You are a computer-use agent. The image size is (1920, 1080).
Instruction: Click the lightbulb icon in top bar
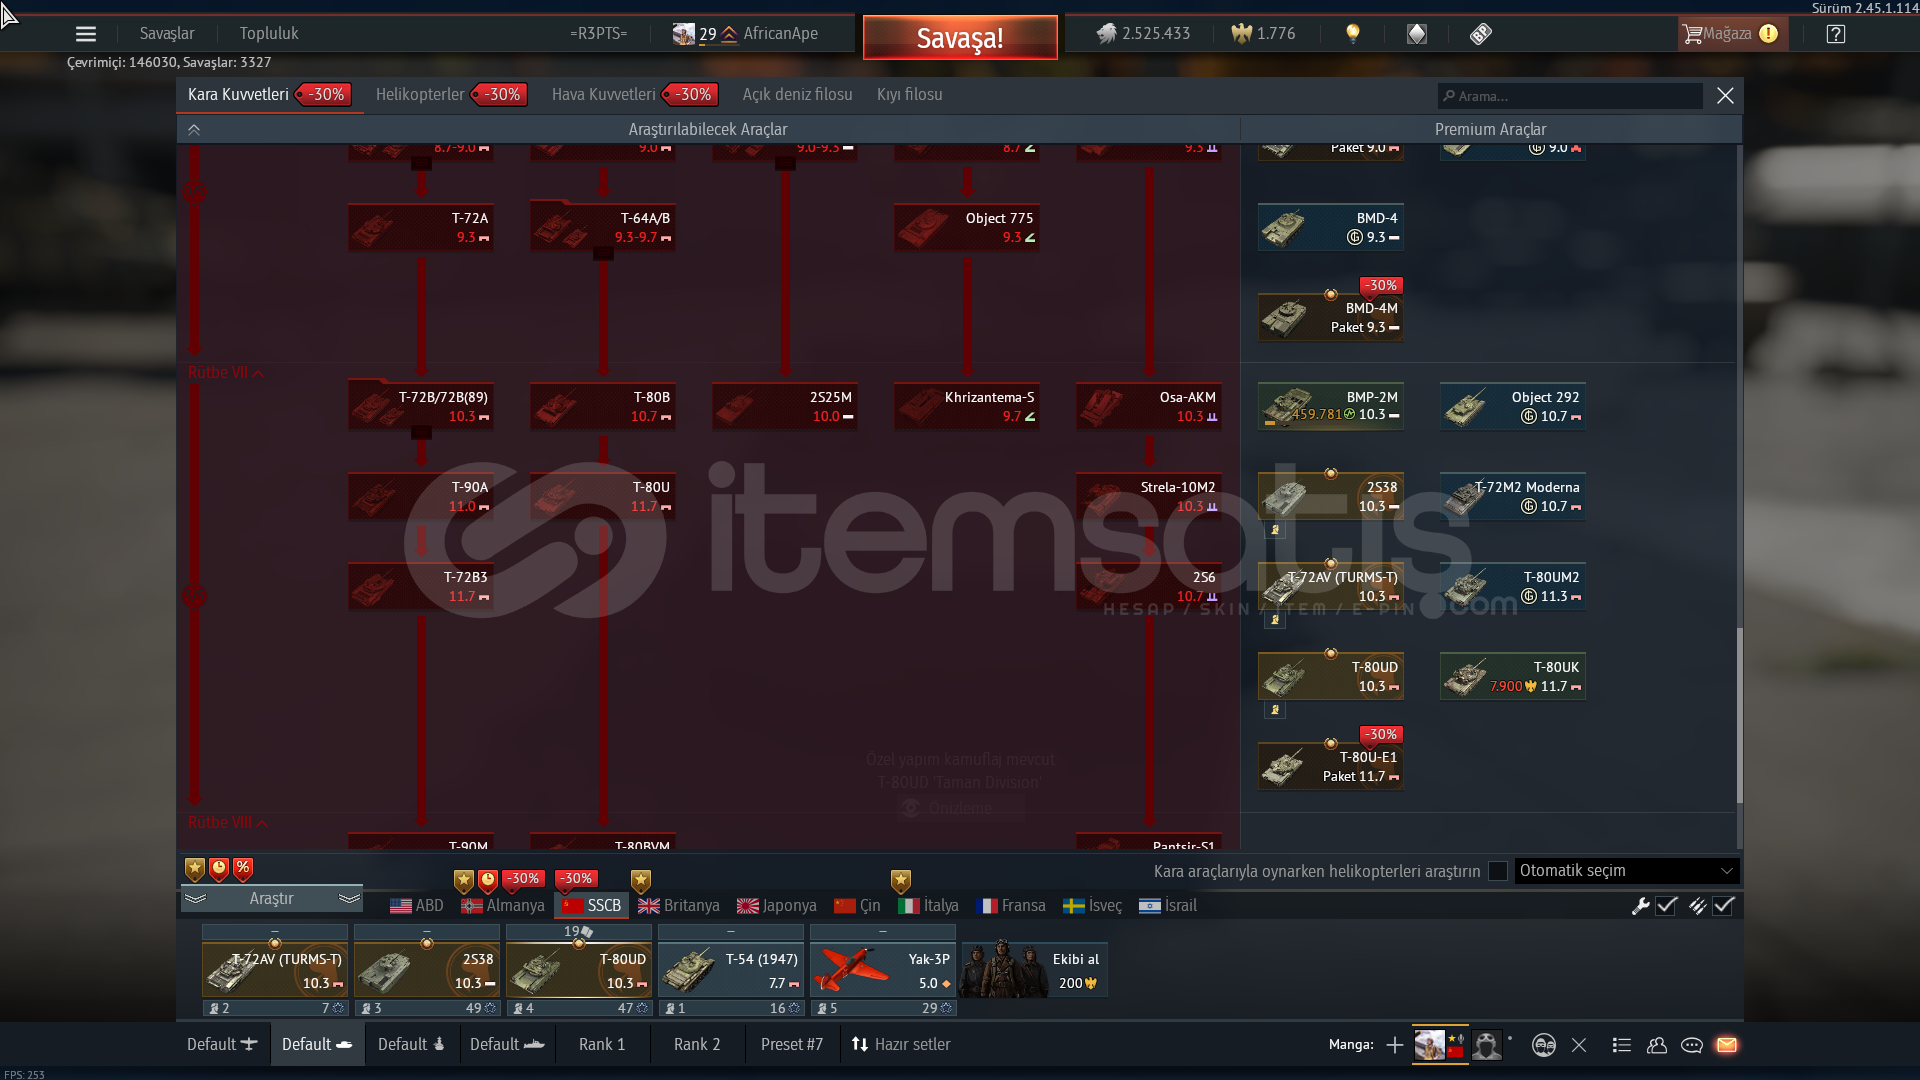pos(1353,34)
